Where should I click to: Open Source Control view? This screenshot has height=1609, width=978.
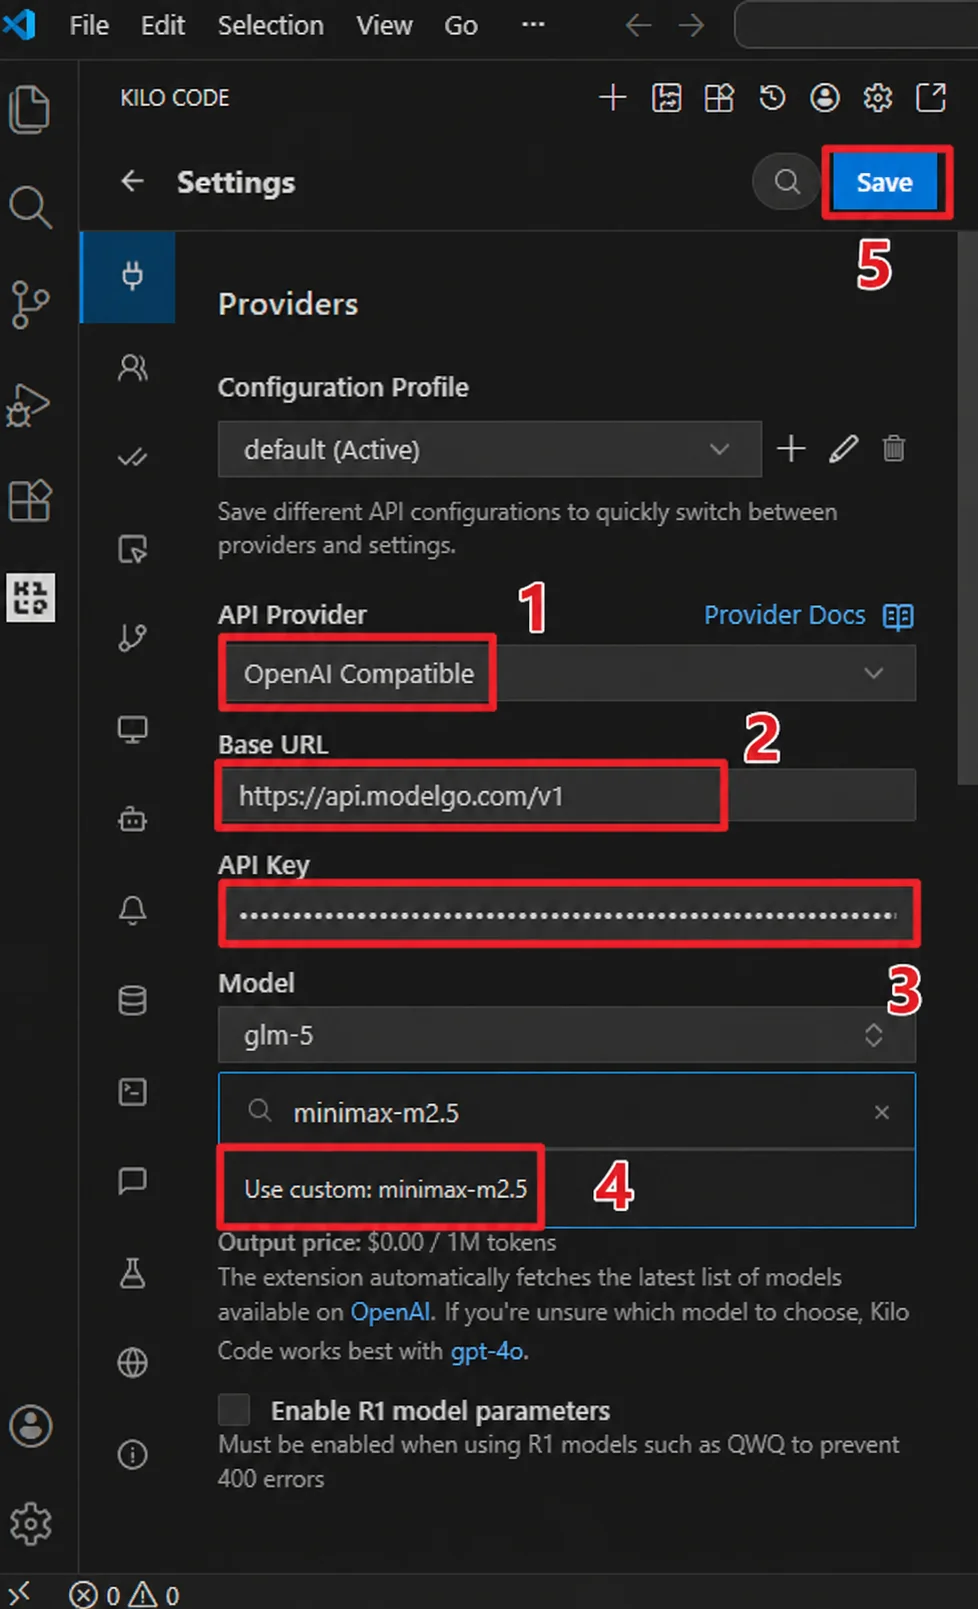30,304
